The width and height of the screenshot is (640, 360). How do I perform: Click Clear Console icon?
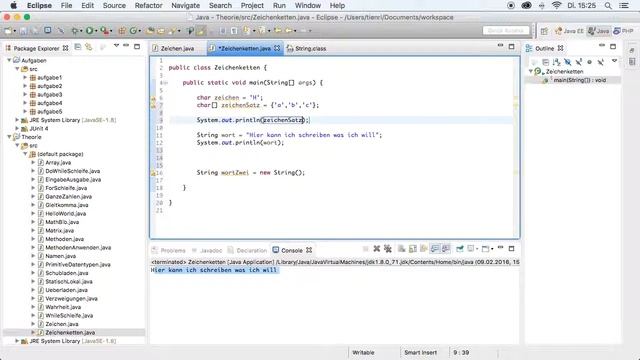[x=402, y=249]
